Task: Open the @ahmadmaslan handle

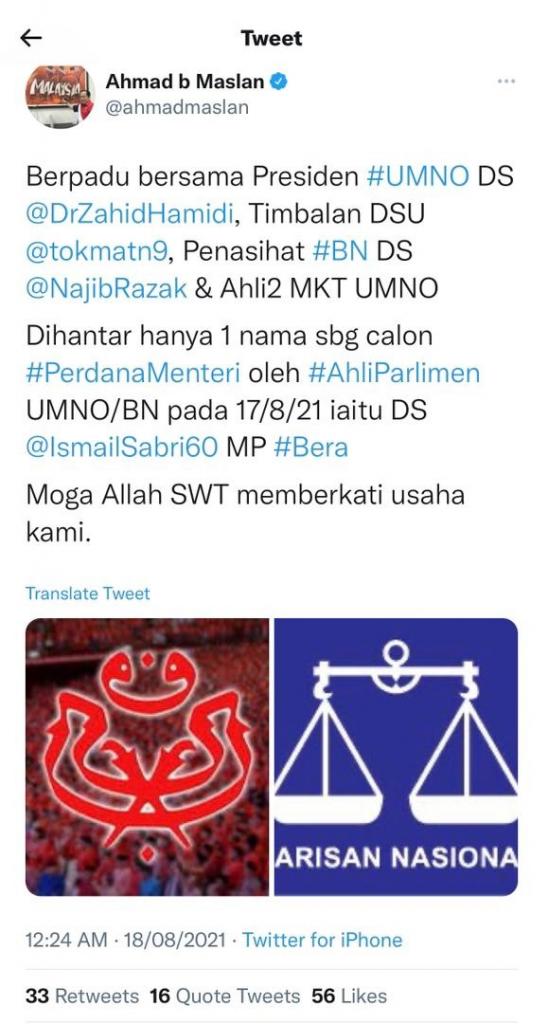Action: 177,107
